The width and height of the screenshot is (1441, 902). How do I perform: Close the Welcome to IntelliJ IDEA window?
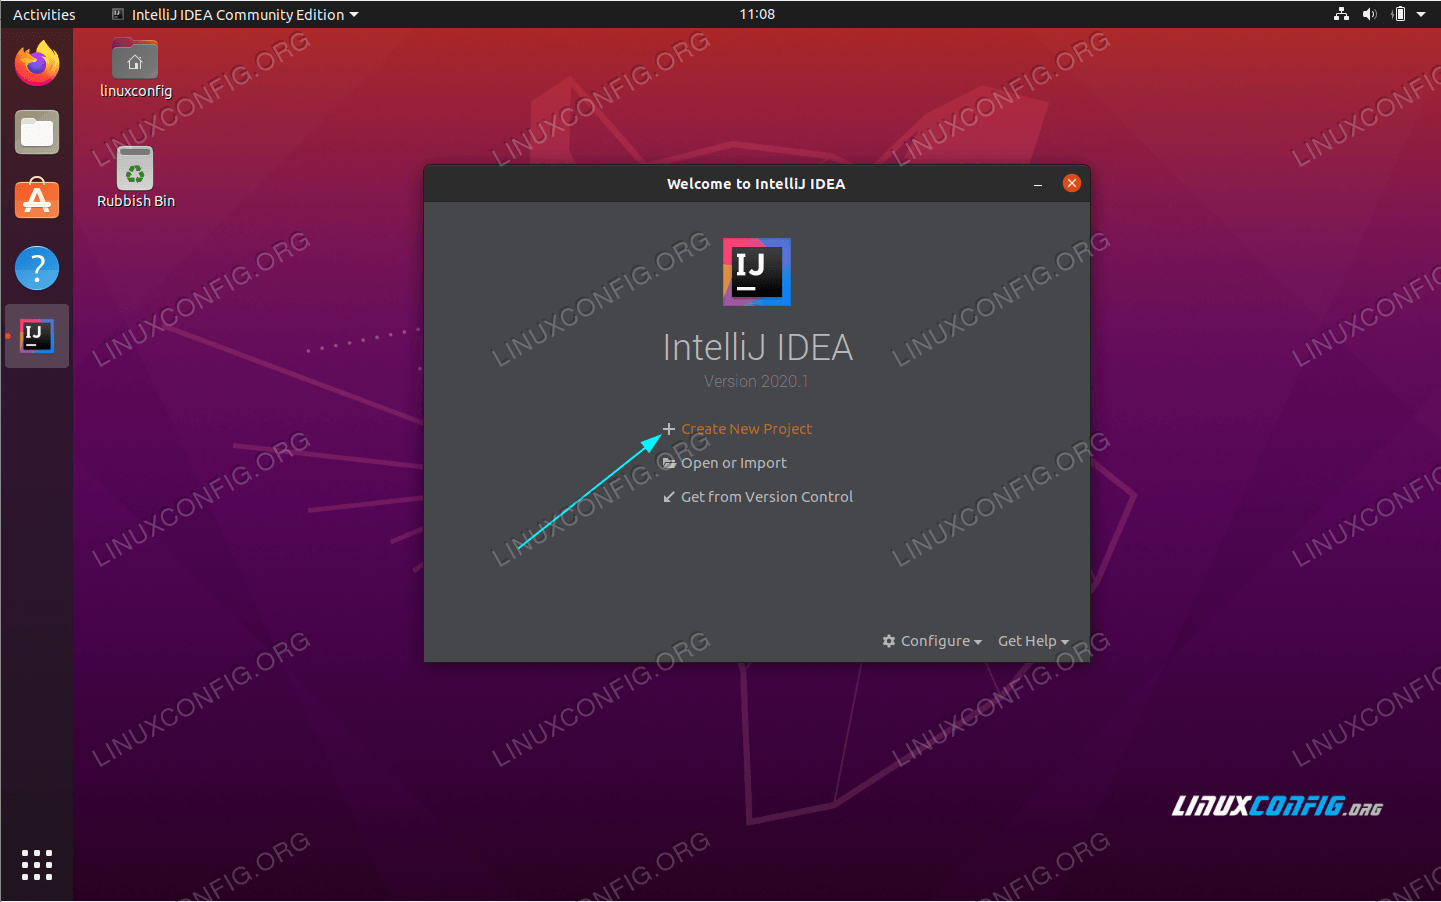coord(1072,183)
